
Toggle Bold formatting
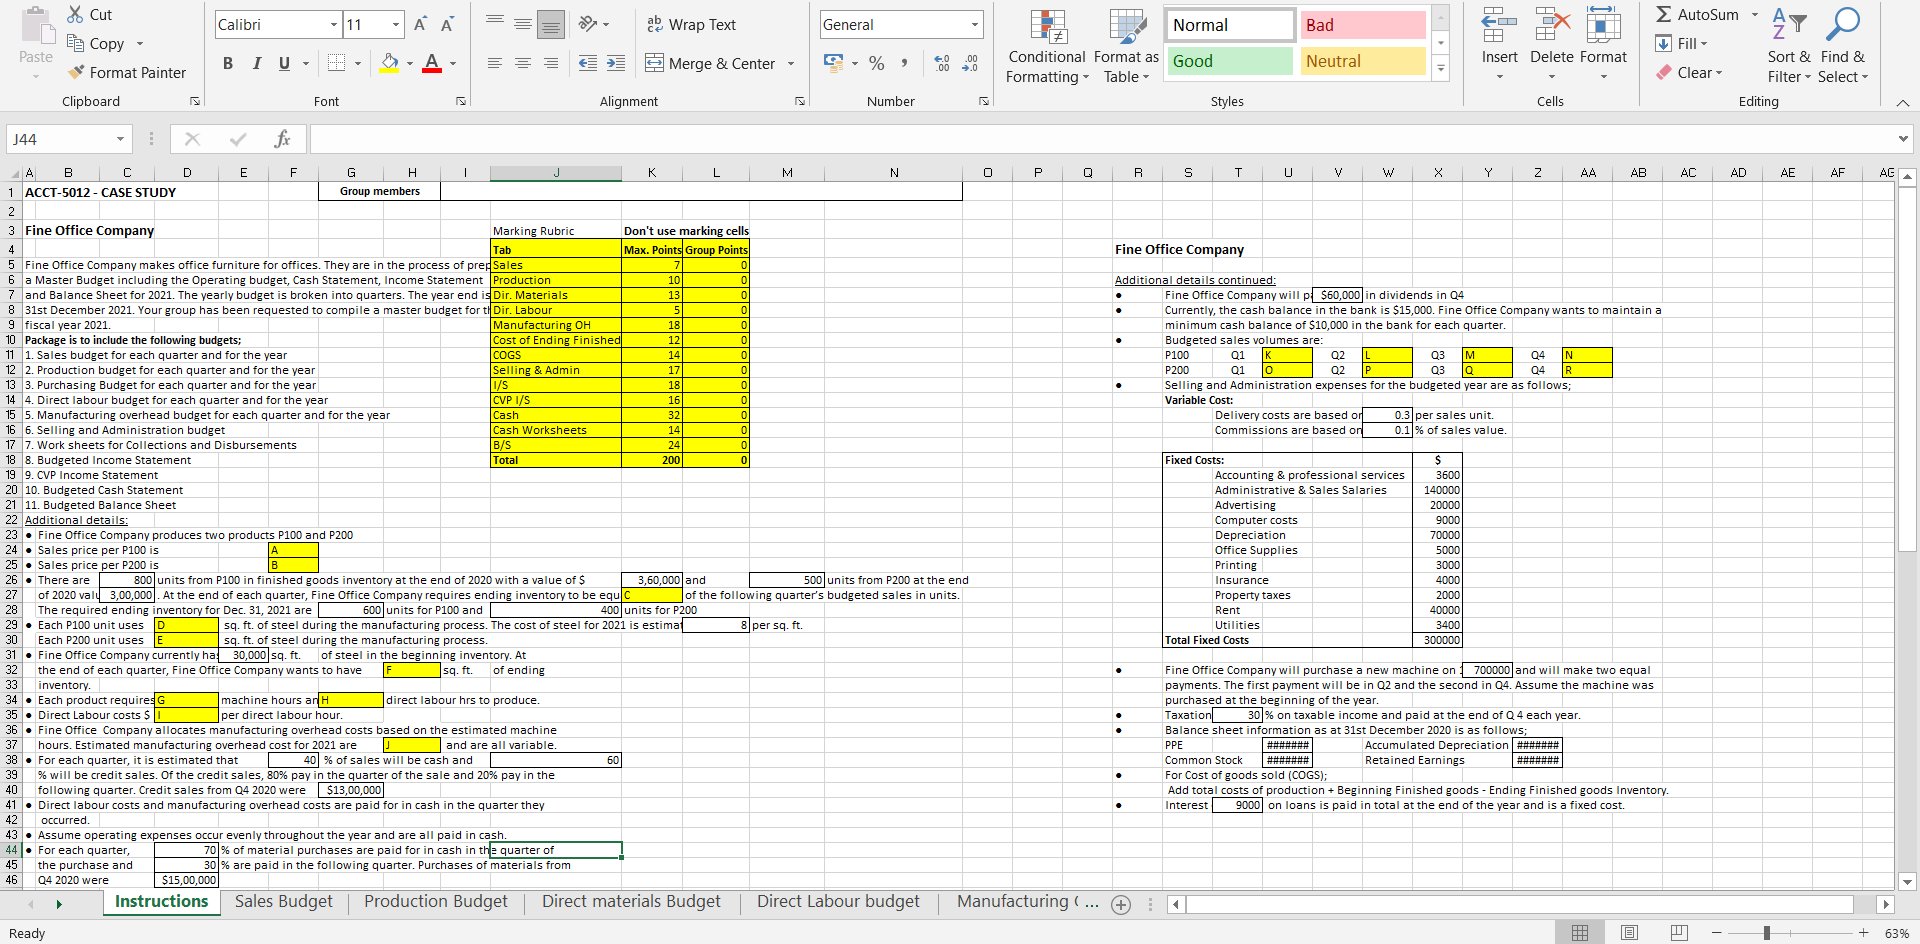coord(228,63)
